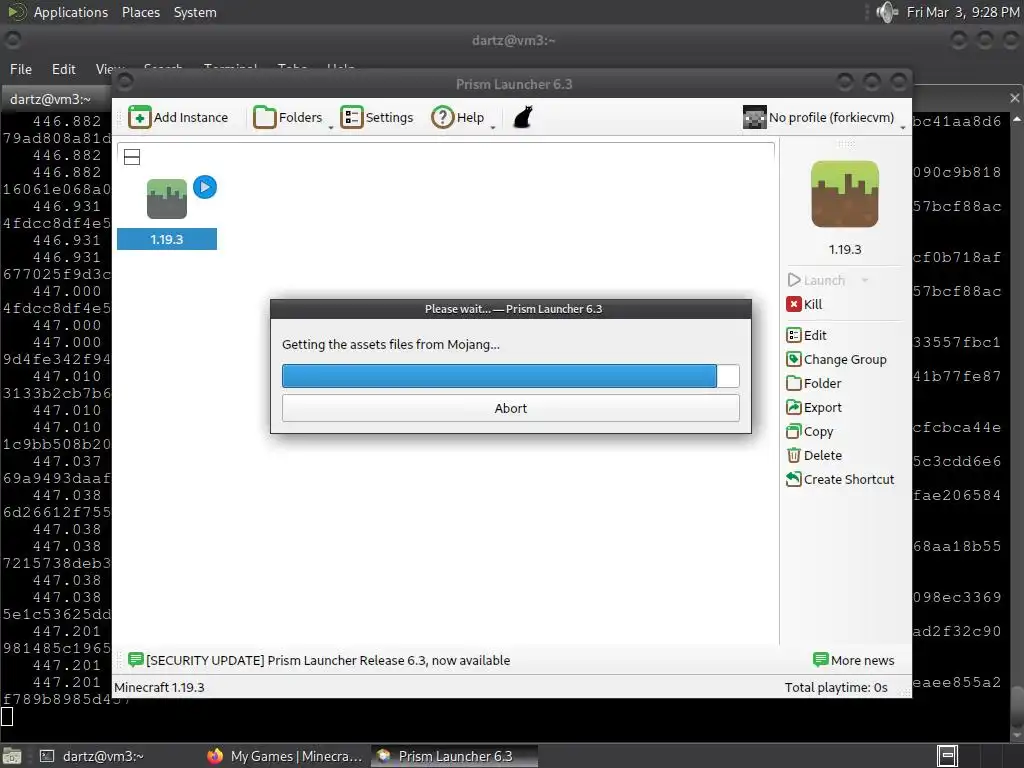Click the volume speaker icon in the panel
This screenshot has height=768, width=1024.
tap(887, 12)
